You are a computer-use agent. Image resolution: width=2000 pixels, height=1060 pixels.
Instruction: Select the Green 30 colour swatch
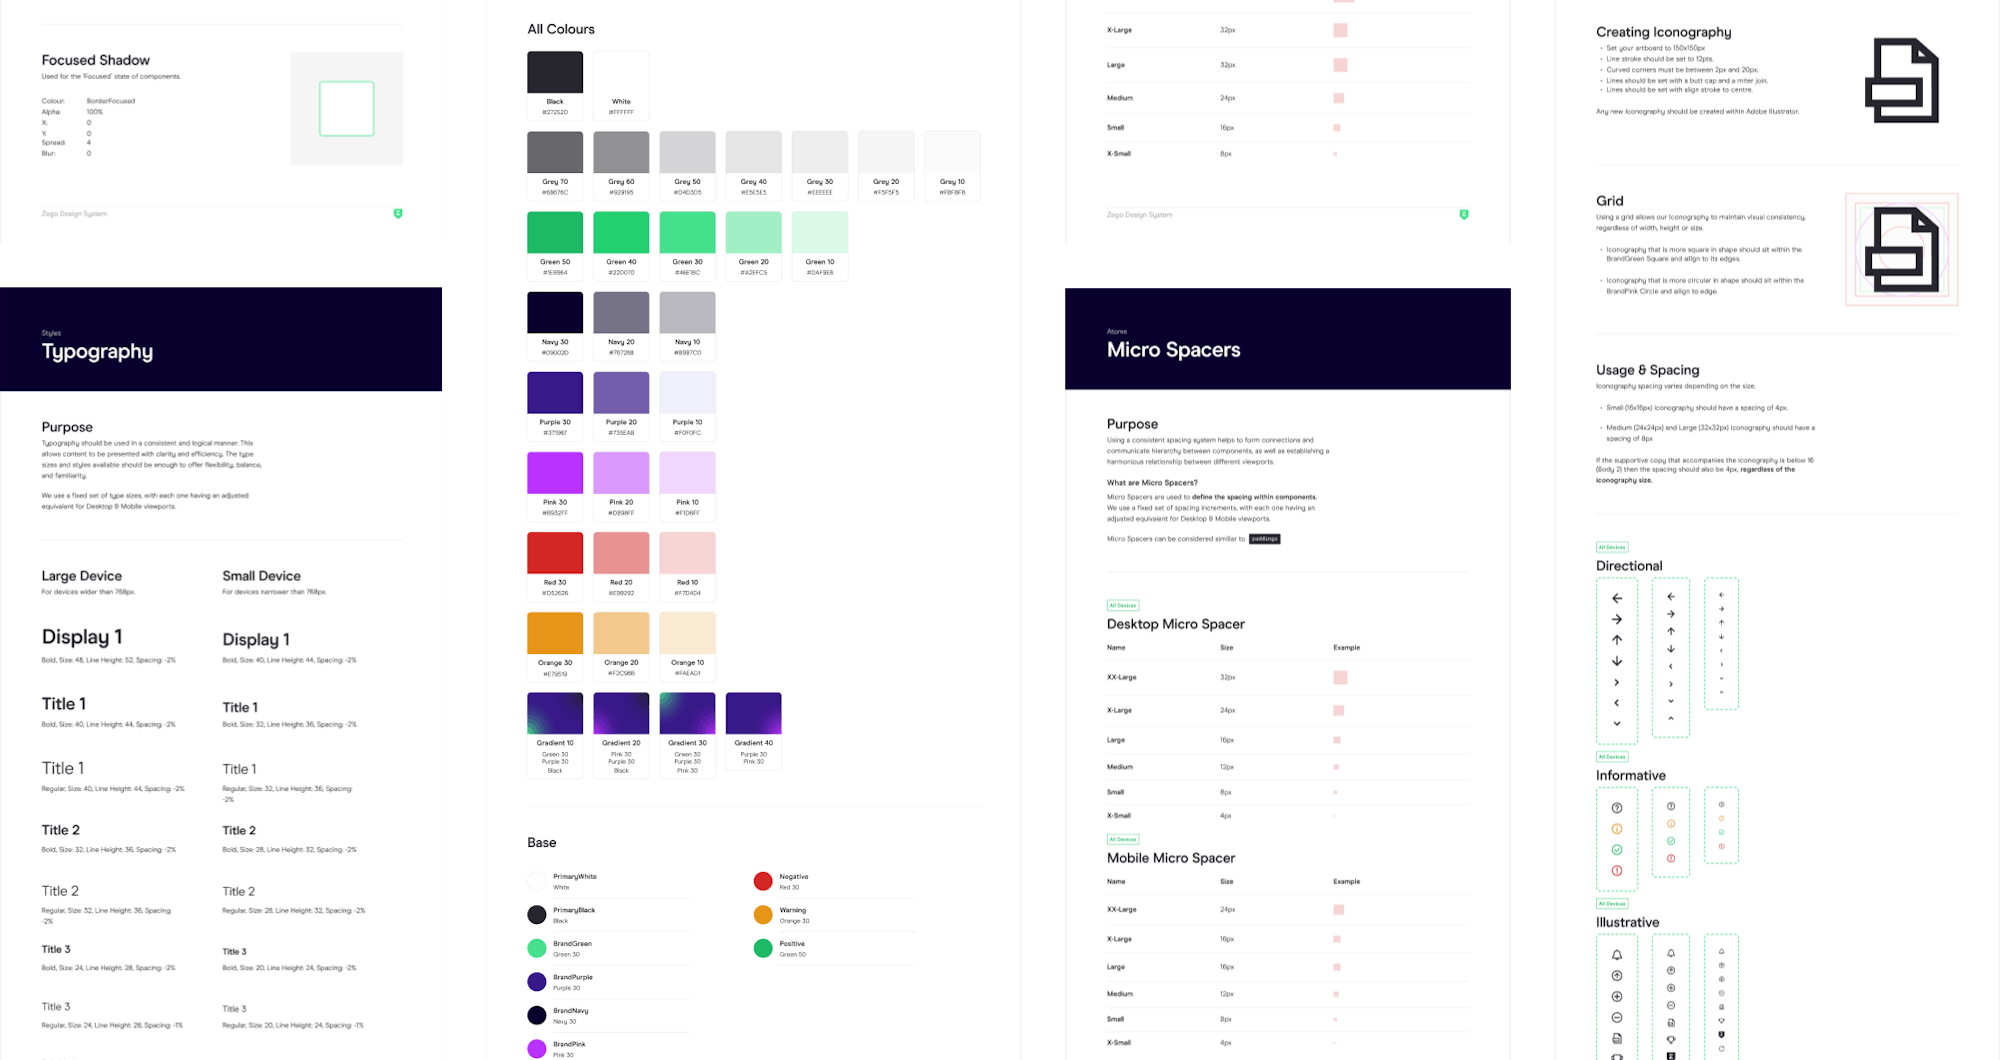click(687, 233)
